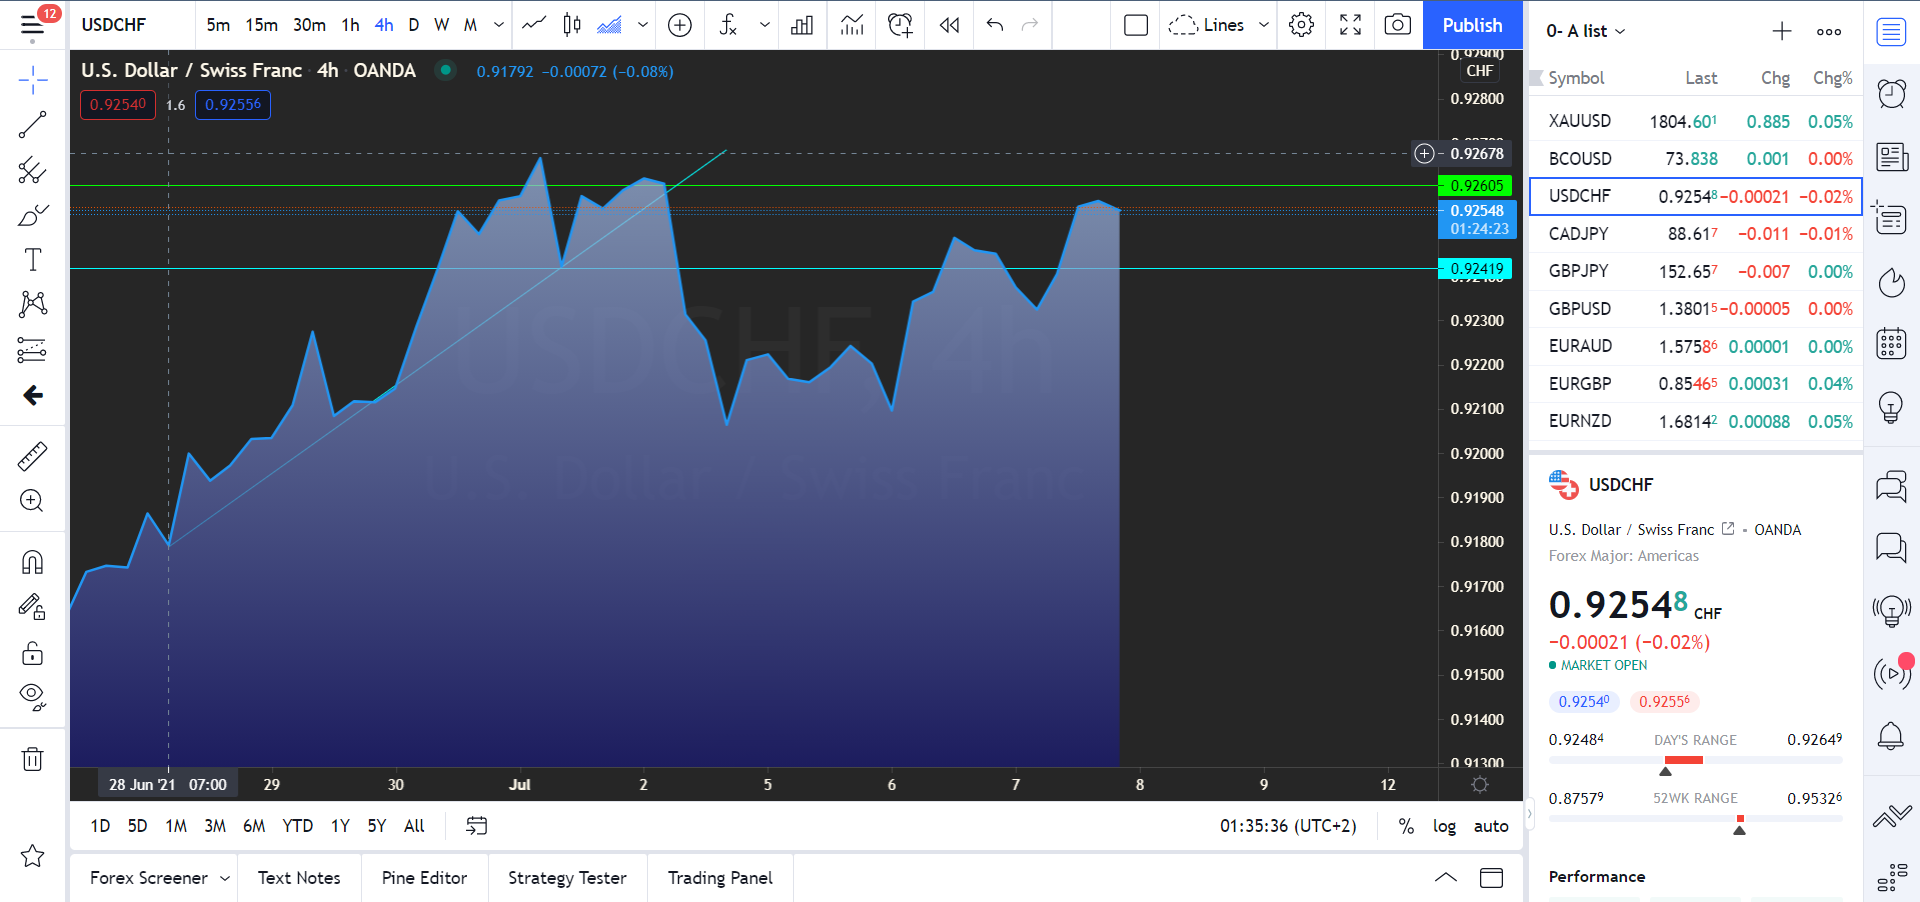Open financials bar chart icon

pyautogui.click(x=802, y=25)
